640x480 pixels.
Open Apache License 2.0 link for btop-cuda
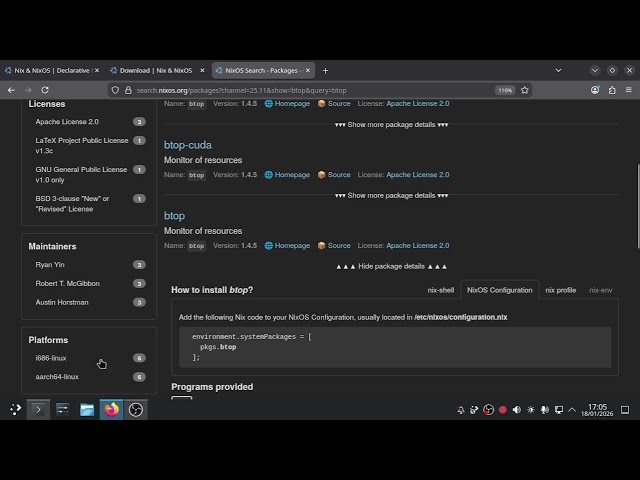point(418,175)
